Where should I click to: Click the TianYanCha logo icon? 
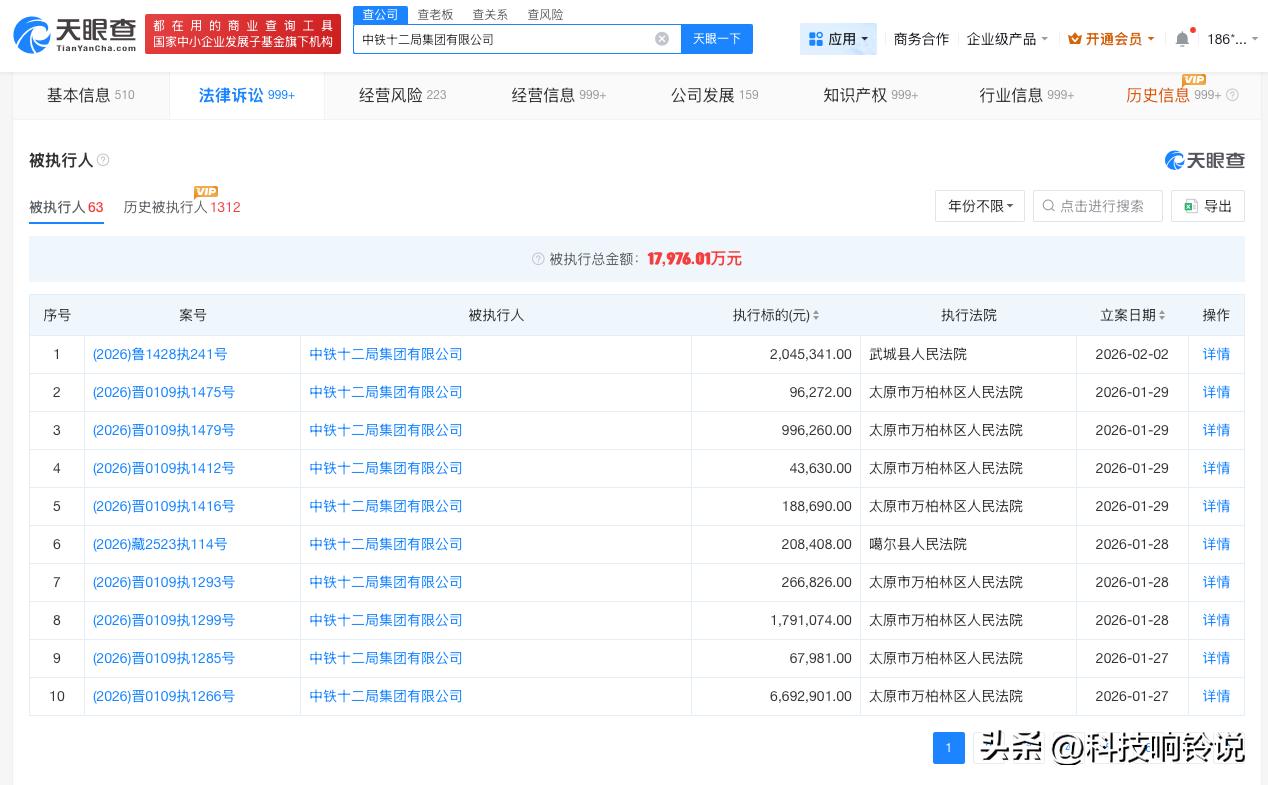pyautogui.click(x=32, y=35)
